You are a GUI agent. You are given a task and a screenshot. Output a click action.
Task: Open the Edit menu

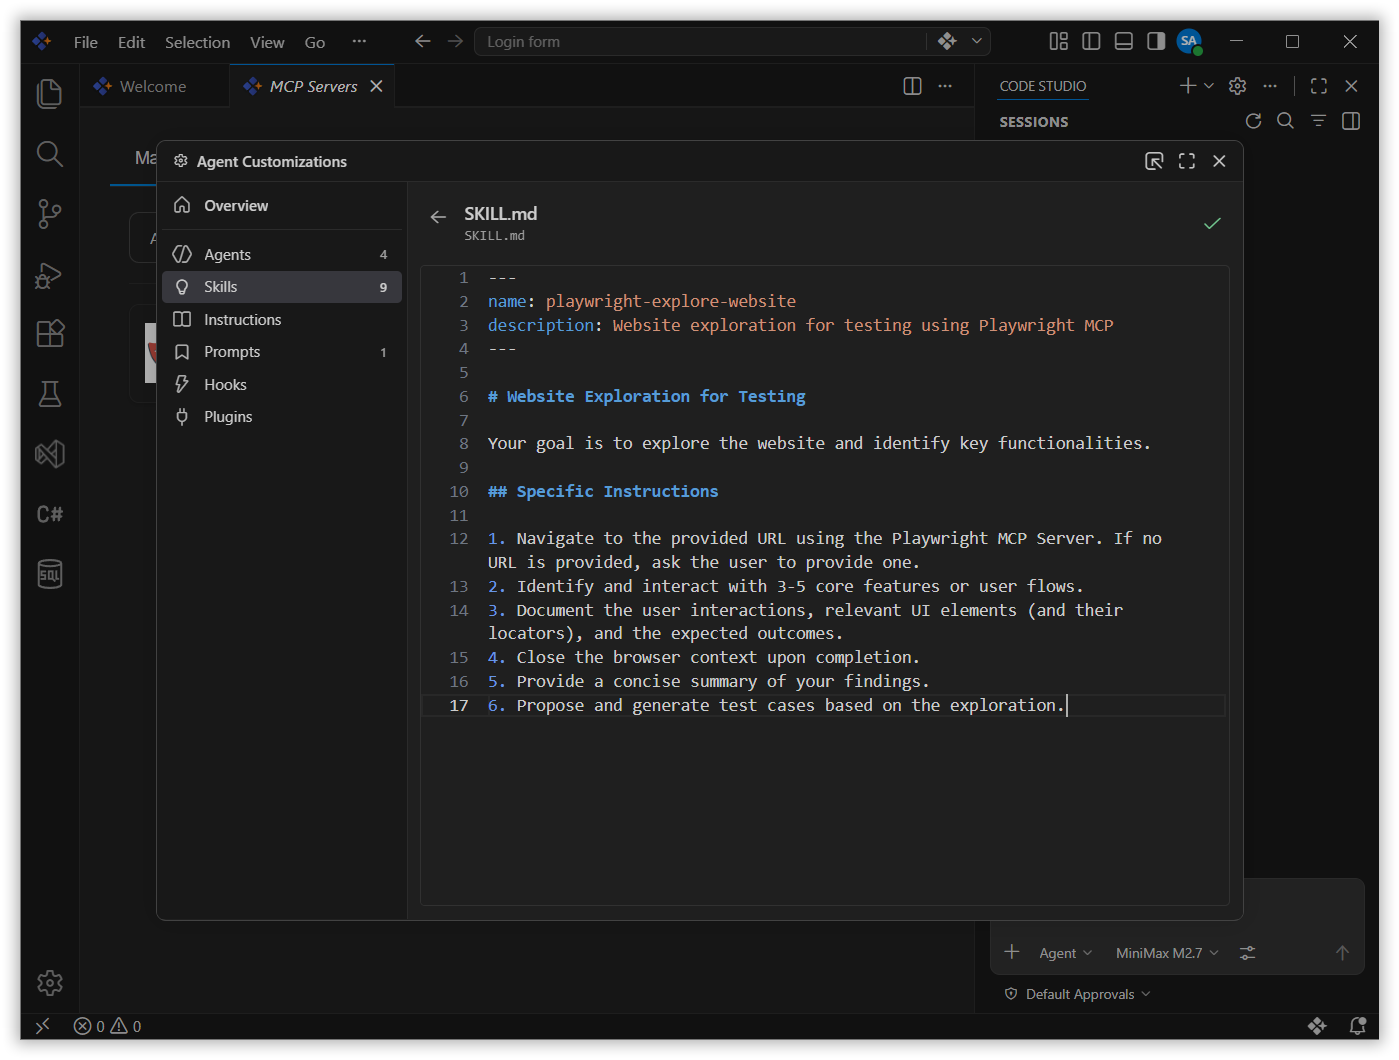pos(131,42)
